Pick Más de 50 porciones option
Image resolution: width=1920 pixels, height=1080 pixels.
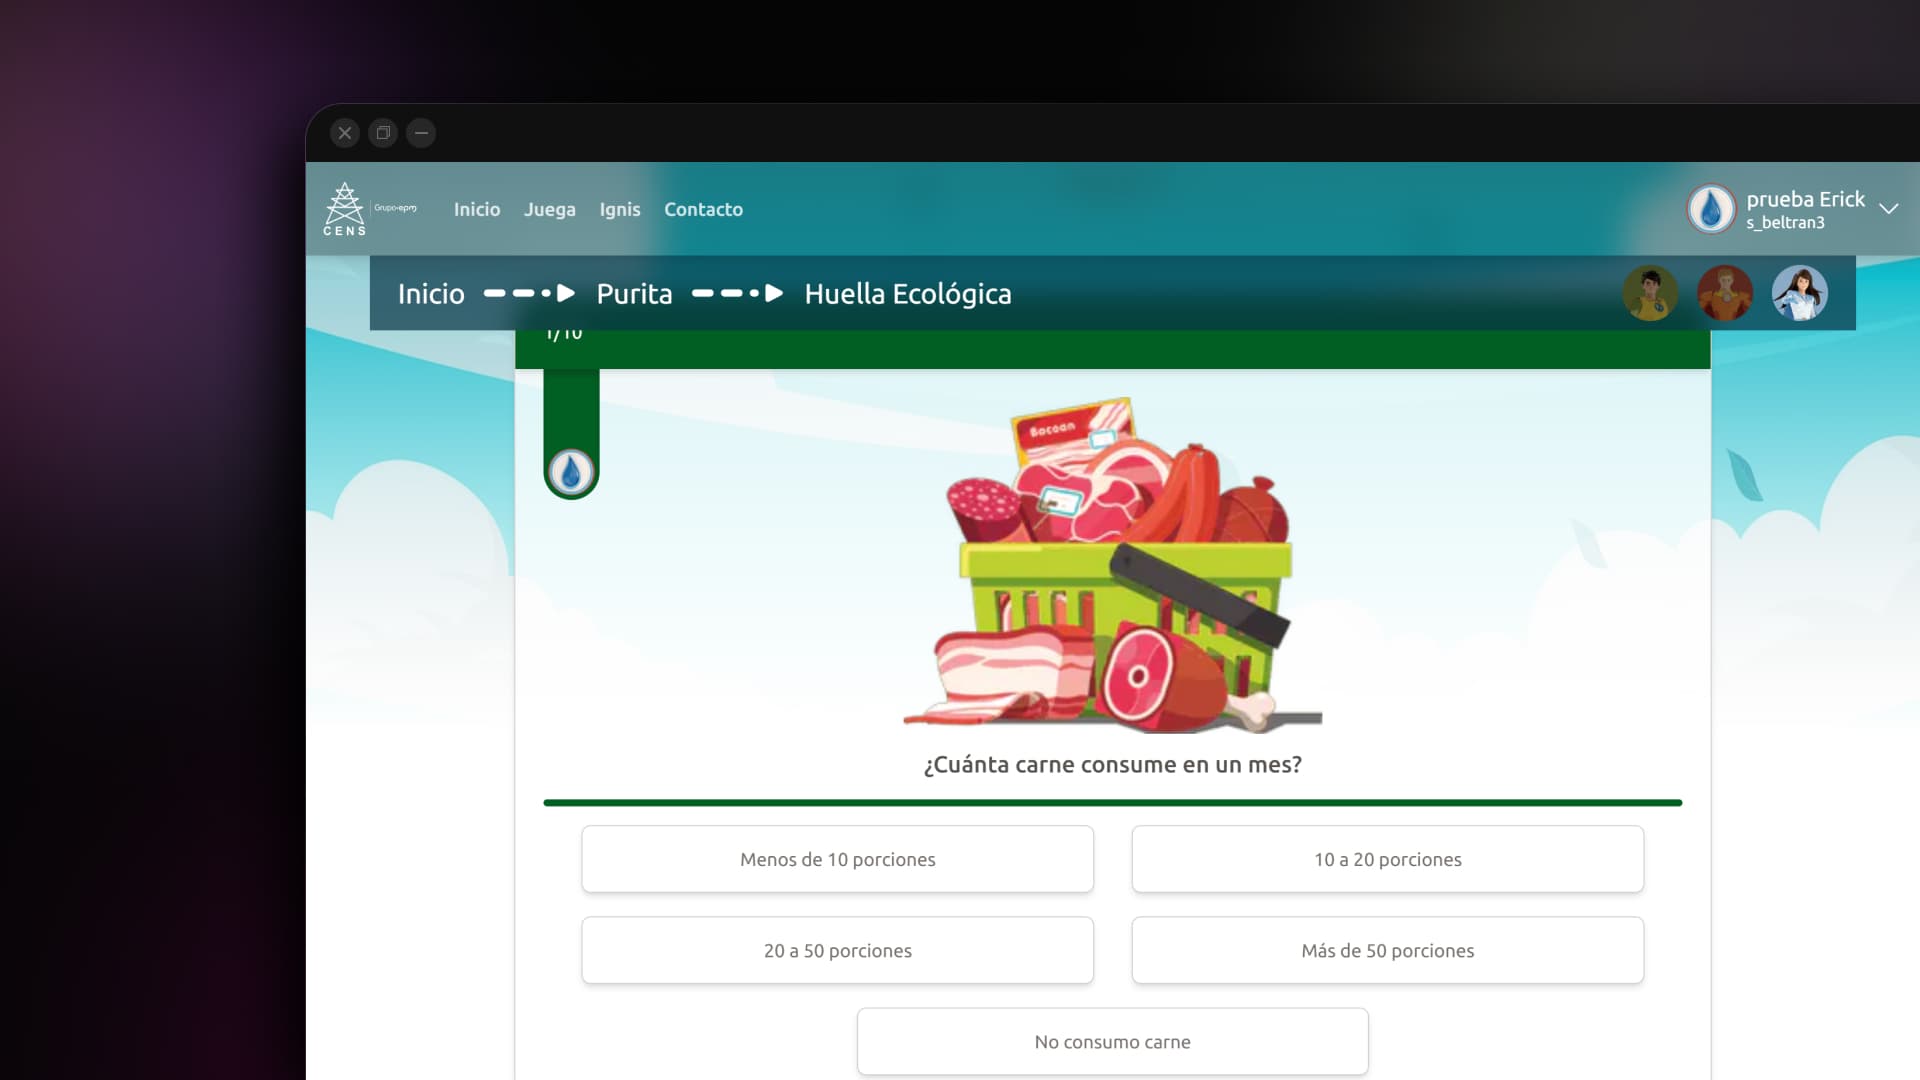[x=1387, y=950]
